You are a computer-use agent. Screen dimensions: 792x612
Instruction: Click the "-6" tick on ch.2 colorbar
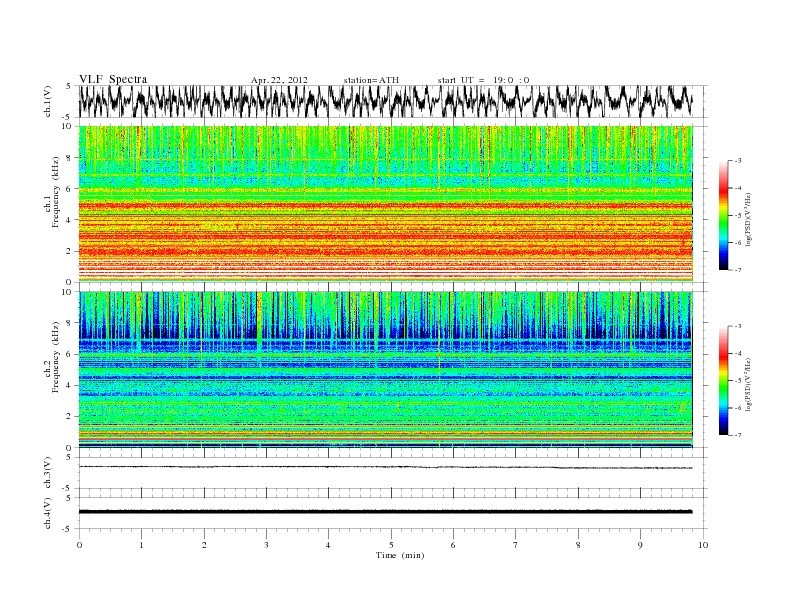coord(738,408)
